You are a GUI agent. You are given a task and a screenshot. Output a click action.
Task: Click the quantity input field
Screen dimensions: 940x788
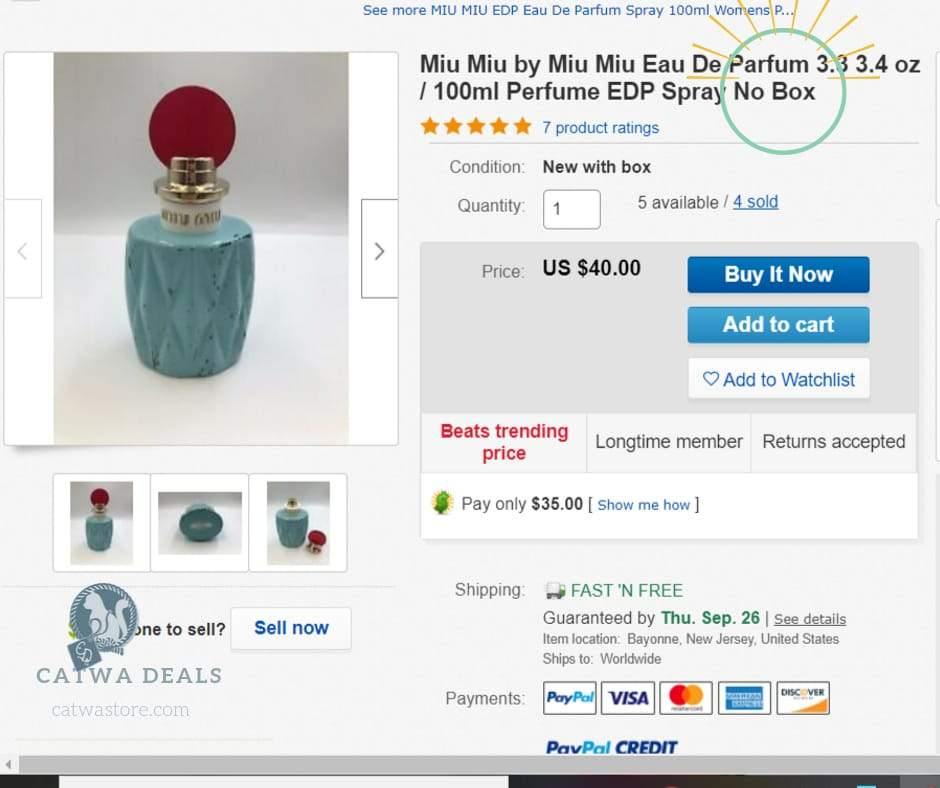click(571, 209)
